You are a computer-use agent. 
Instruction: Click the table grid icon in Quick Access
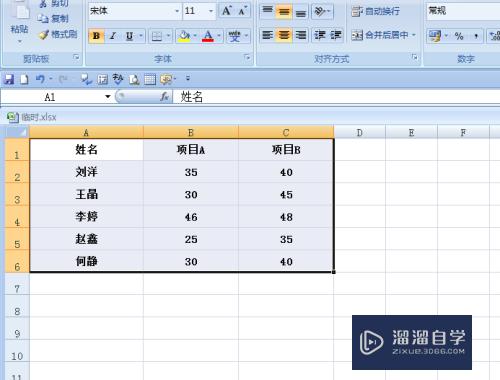point(150,79)
